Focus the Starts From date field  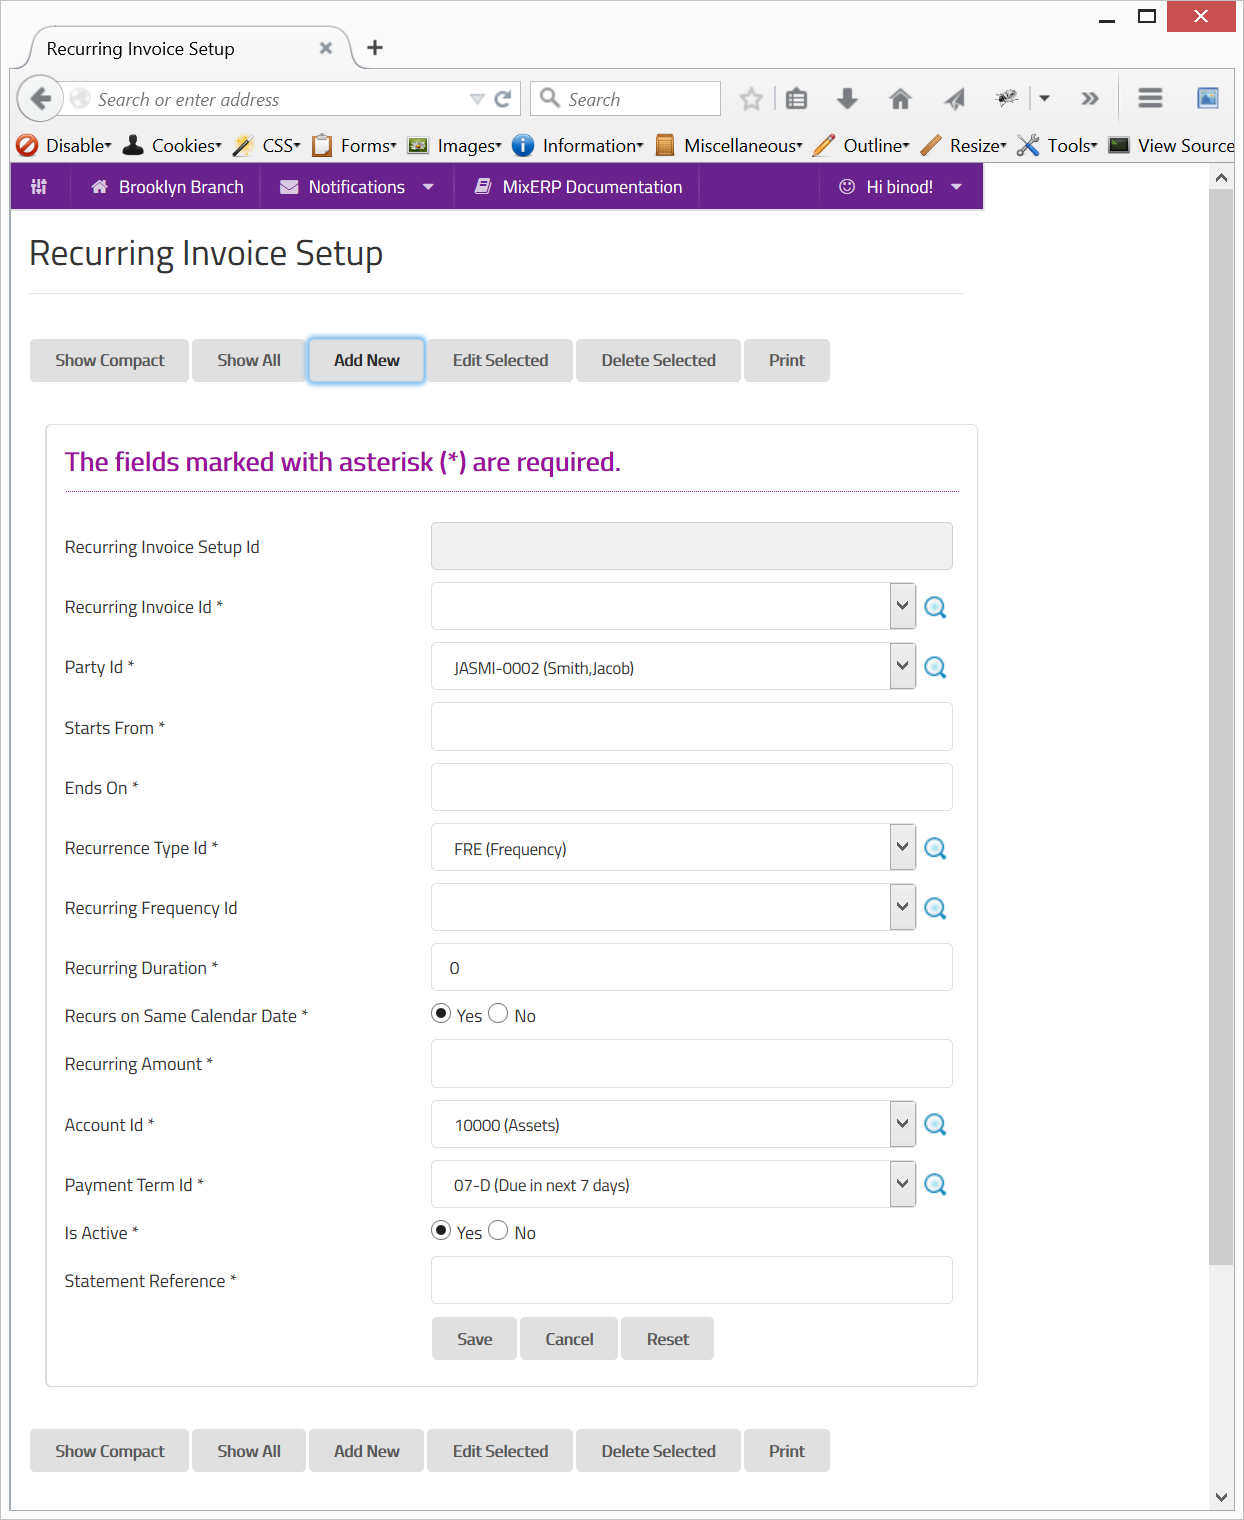coord(691,727)
